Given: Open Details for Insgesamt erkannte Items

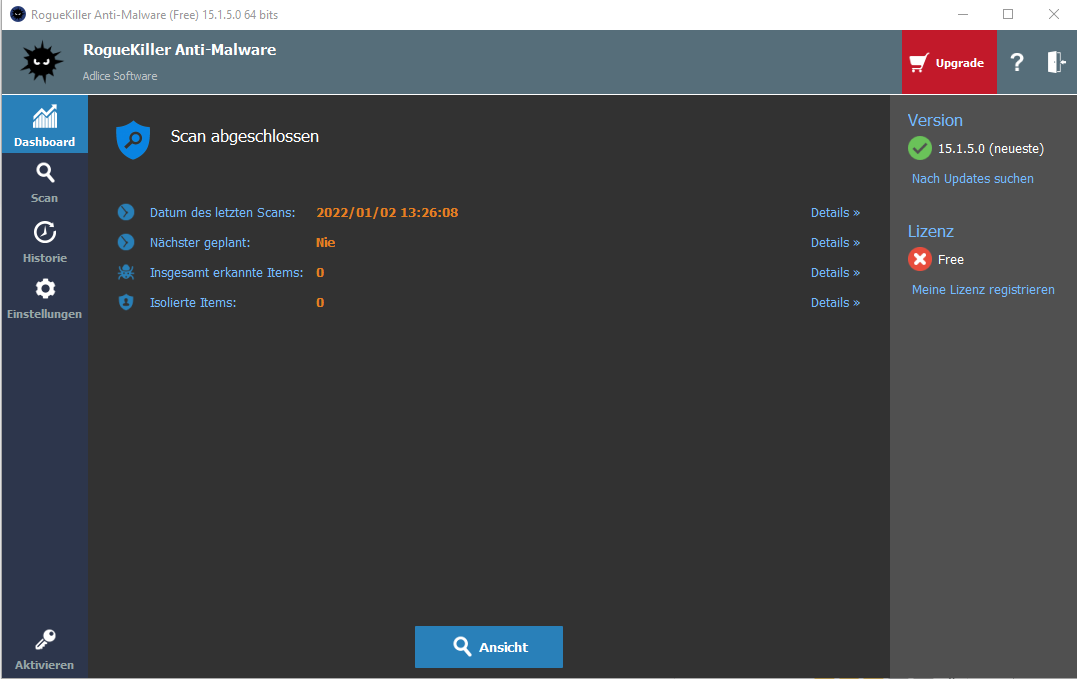Looking at the screenshot, I should pyautogui.click(x=835, y=273).
